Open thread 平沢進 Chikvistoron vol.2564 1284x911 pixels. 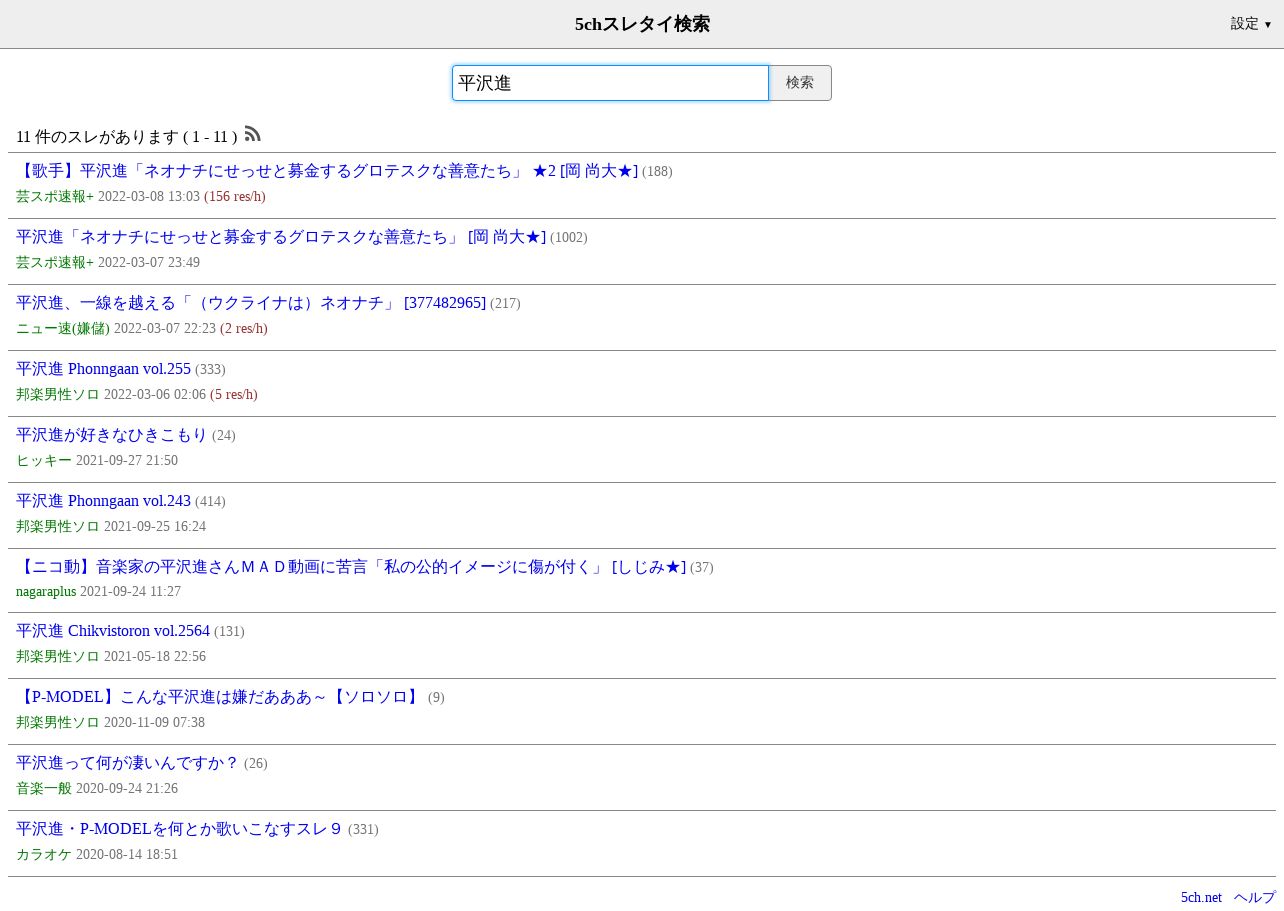[x=113, y=631]
